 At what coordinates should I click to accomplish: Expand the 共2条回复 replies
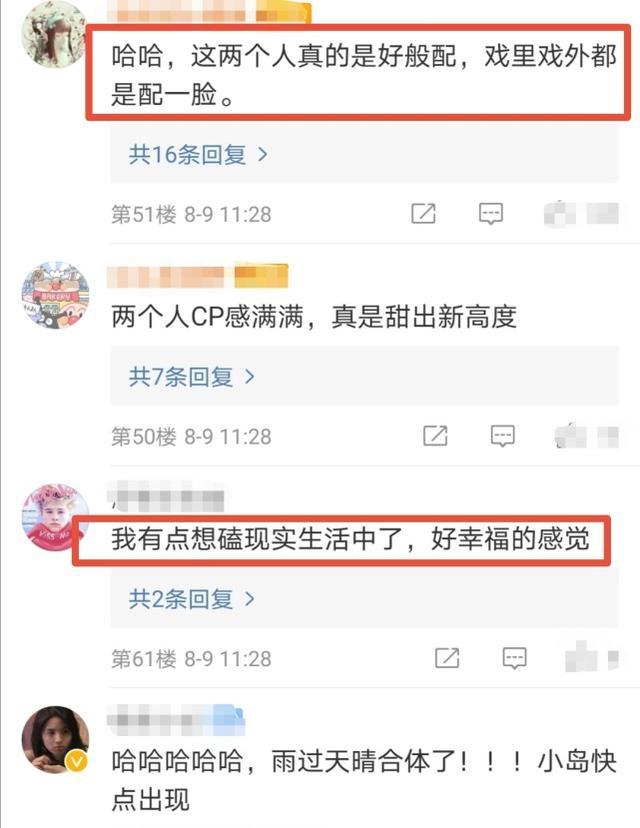click(192, 599)
